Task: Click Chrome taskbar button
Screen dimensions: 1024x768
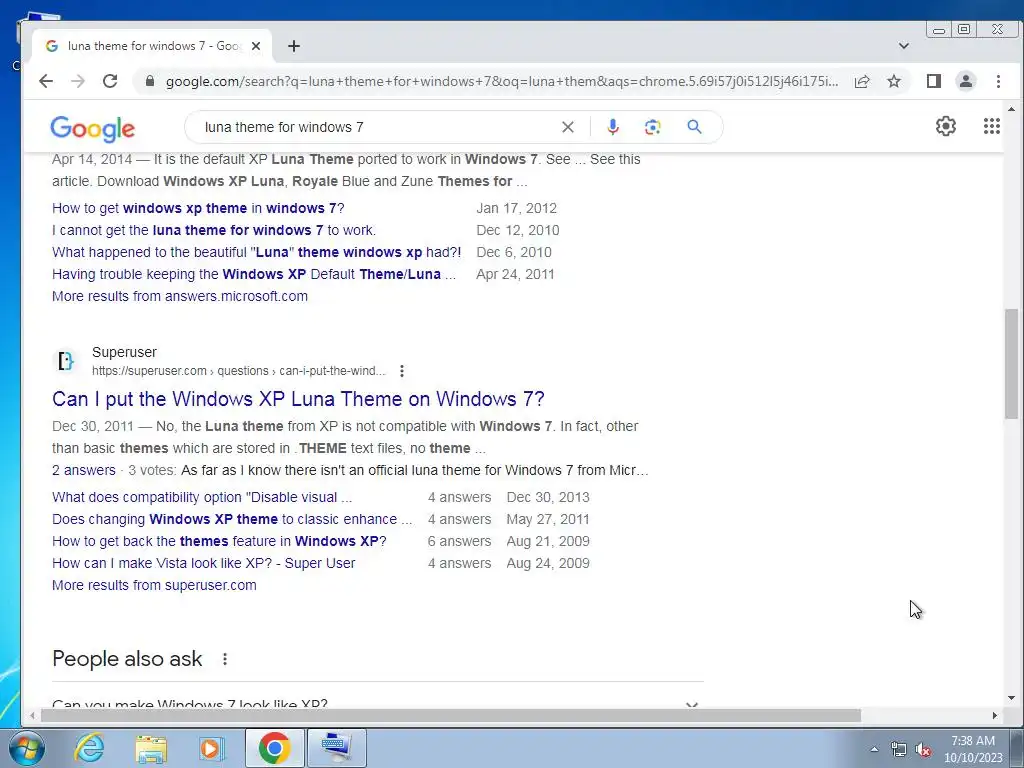Action: 274,748
